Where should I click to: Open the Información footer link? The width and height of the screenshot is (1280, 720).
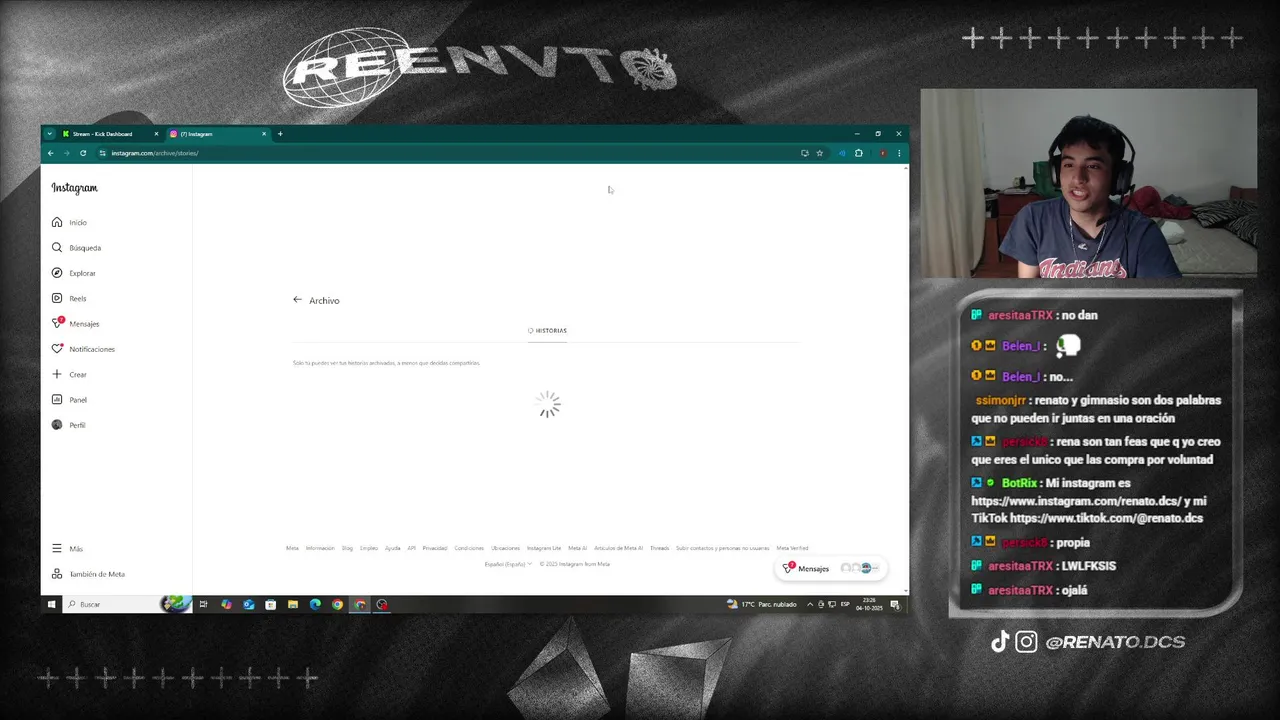click(x=320, y=548)
